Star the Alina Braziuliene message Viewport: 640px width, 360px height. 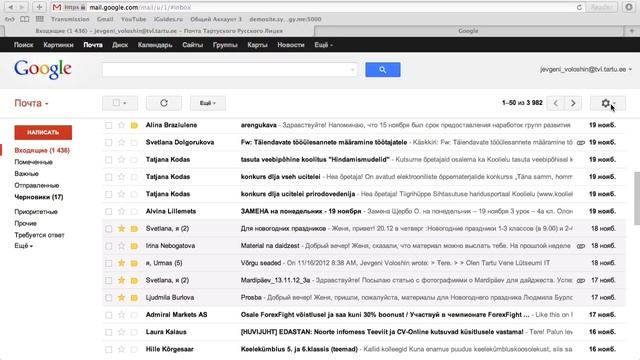point(121,125)
